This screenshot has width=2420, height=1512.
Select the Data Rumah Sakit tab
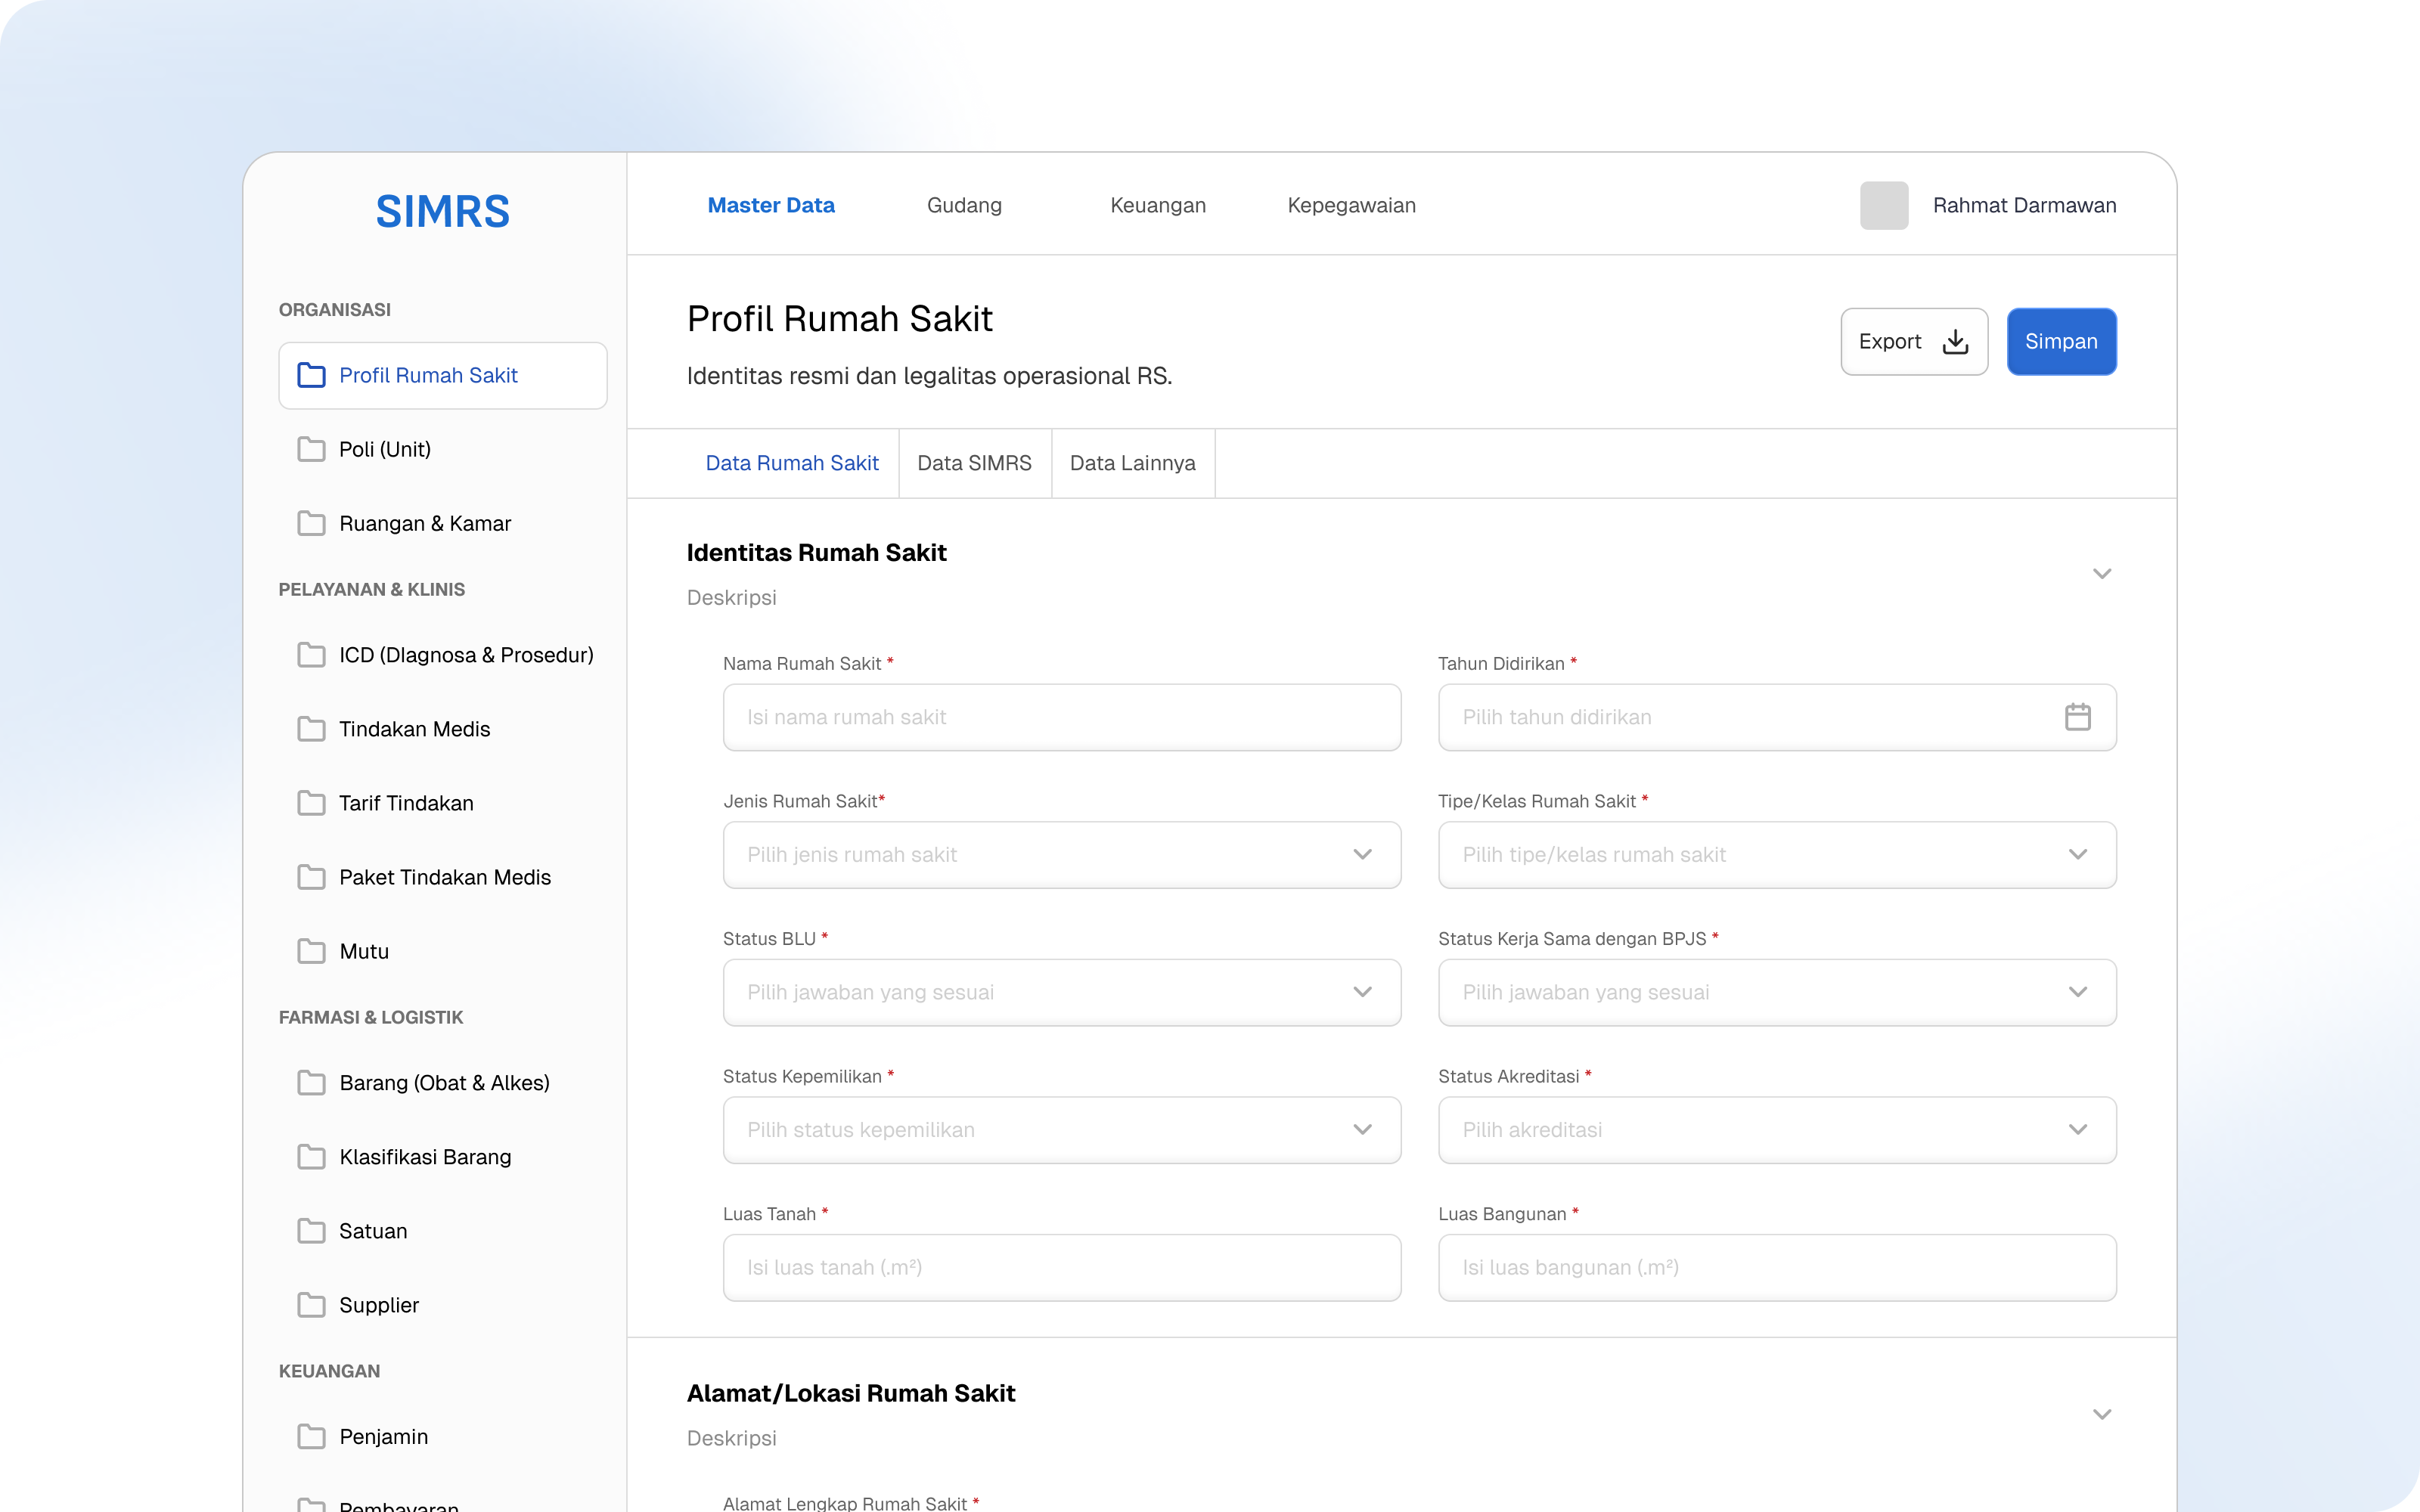792,463
